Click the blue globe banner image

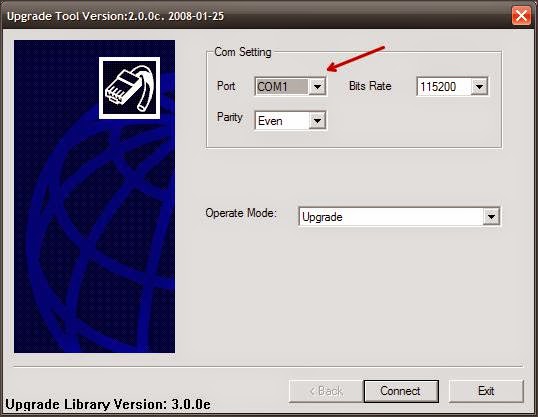click(x=94, y=196)
